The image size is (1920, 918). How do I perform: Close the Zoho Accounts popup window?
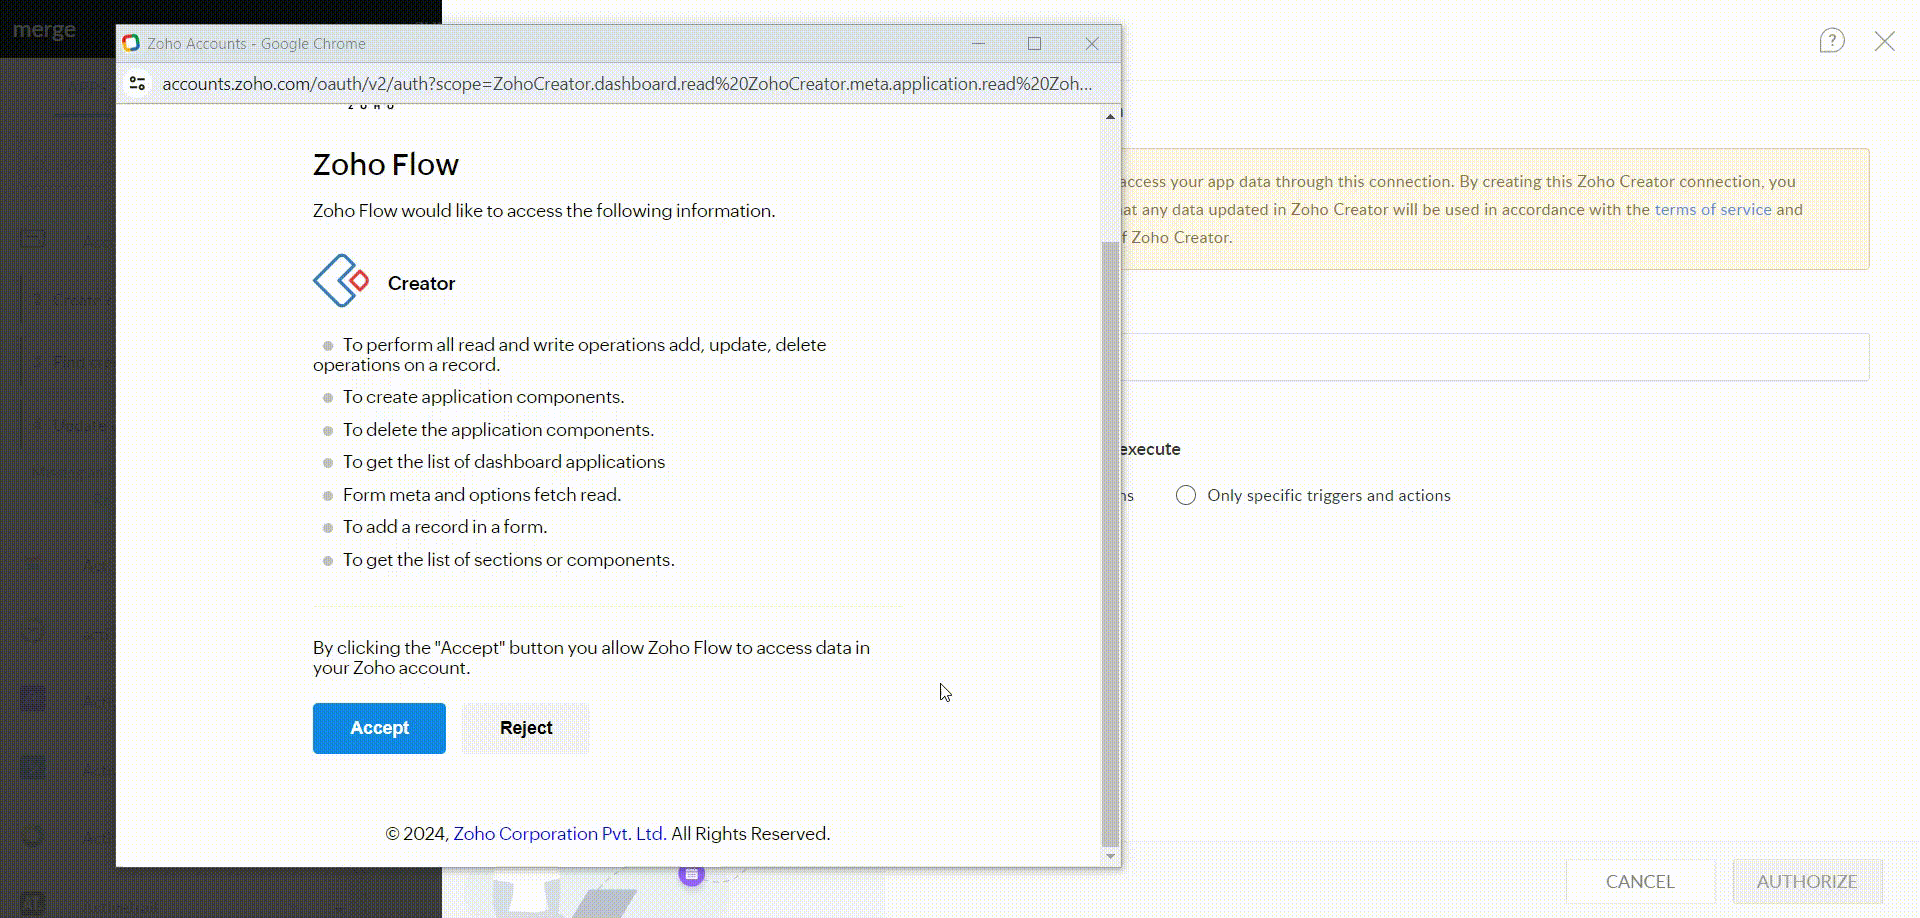point(1092,44)
